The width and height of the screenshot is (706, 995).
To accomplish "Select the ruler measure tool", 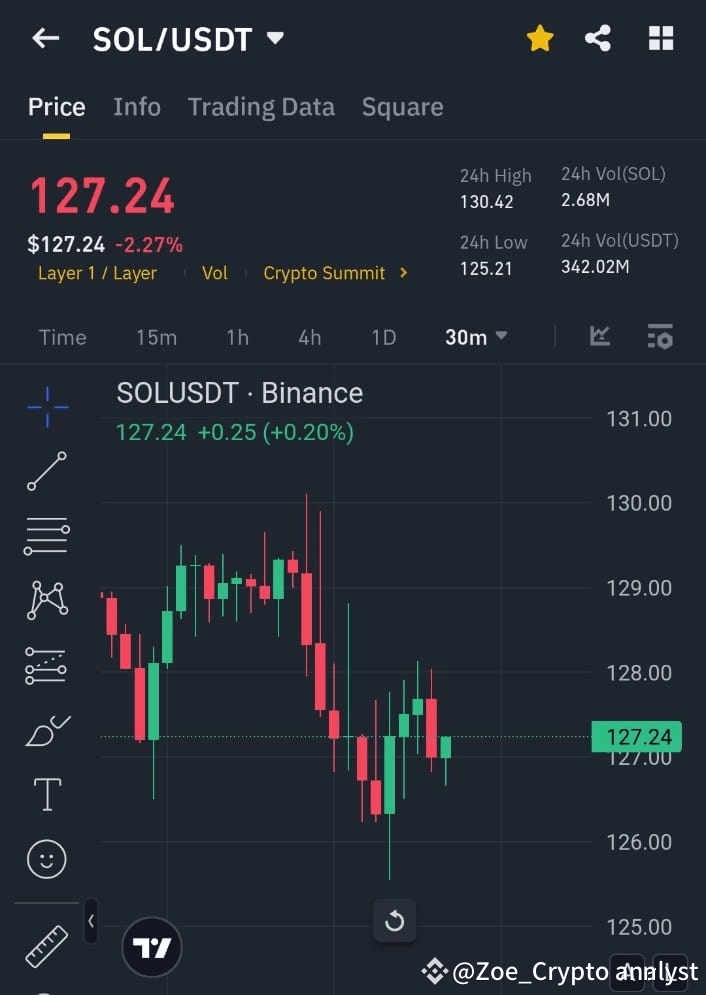I will [46, 945].
